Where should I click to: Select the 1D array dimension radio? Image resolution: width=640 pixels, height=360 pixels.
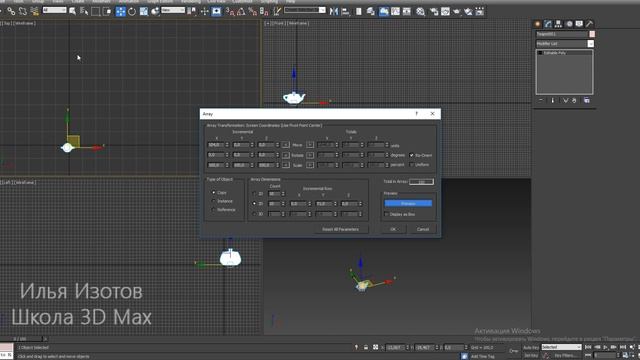[x=254, y=194]
